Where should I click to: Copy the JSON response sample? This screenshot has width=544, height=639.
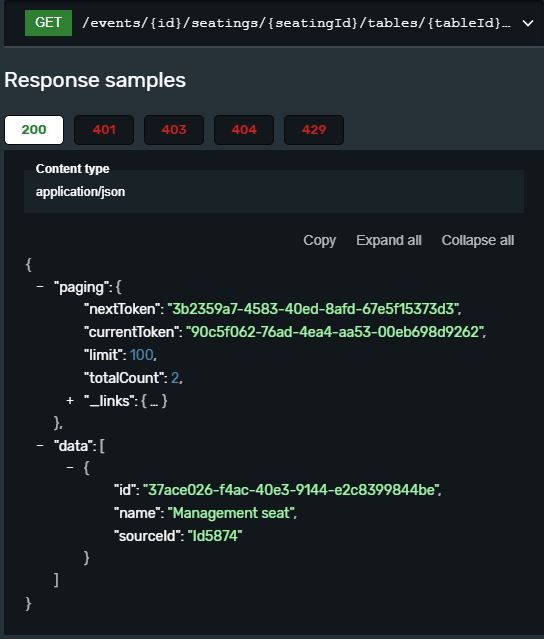[x=319, y=240]
